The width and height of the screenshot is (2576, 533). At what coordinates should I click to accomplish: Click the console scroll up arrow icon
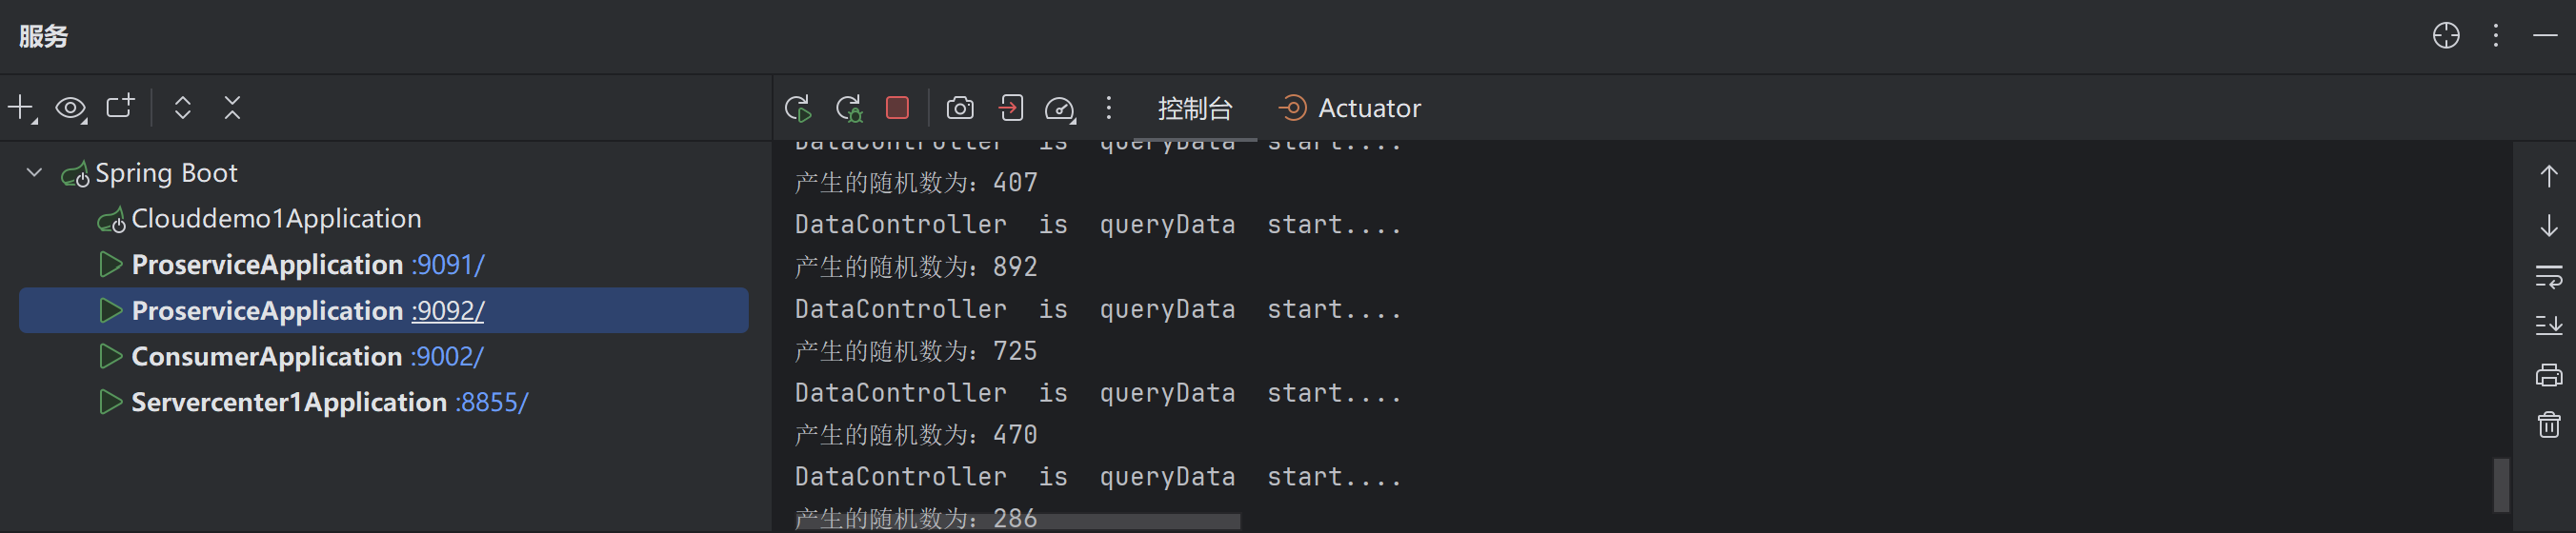(x=2548, y=177)
